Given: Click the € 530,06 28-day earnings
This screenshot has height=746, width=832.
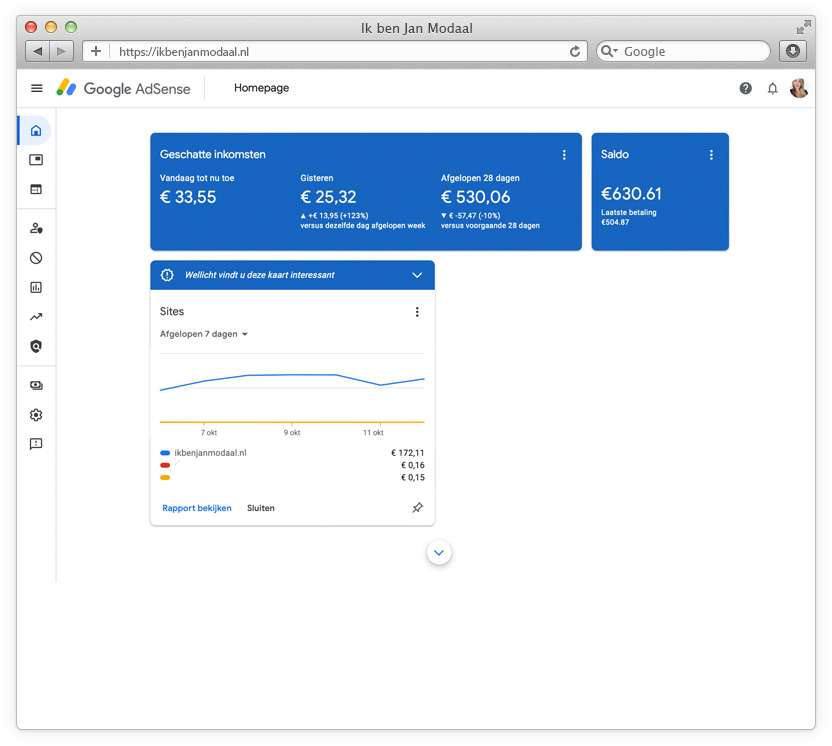Looking at the screenshot, I should pos(475,197).
